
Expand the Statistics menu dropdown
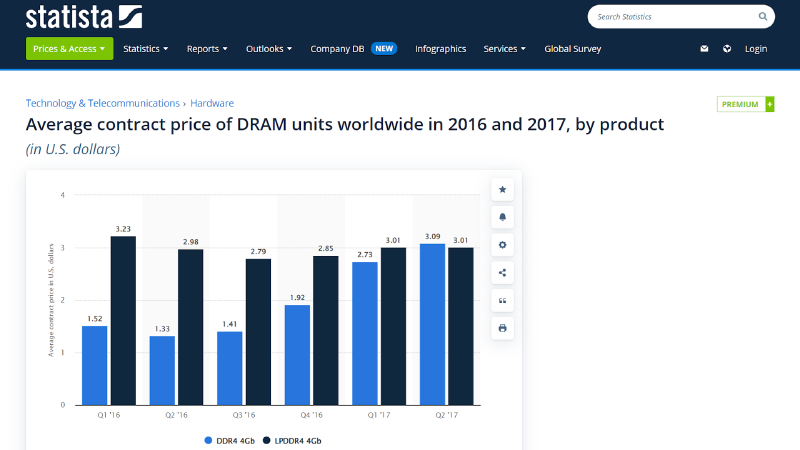145,49
